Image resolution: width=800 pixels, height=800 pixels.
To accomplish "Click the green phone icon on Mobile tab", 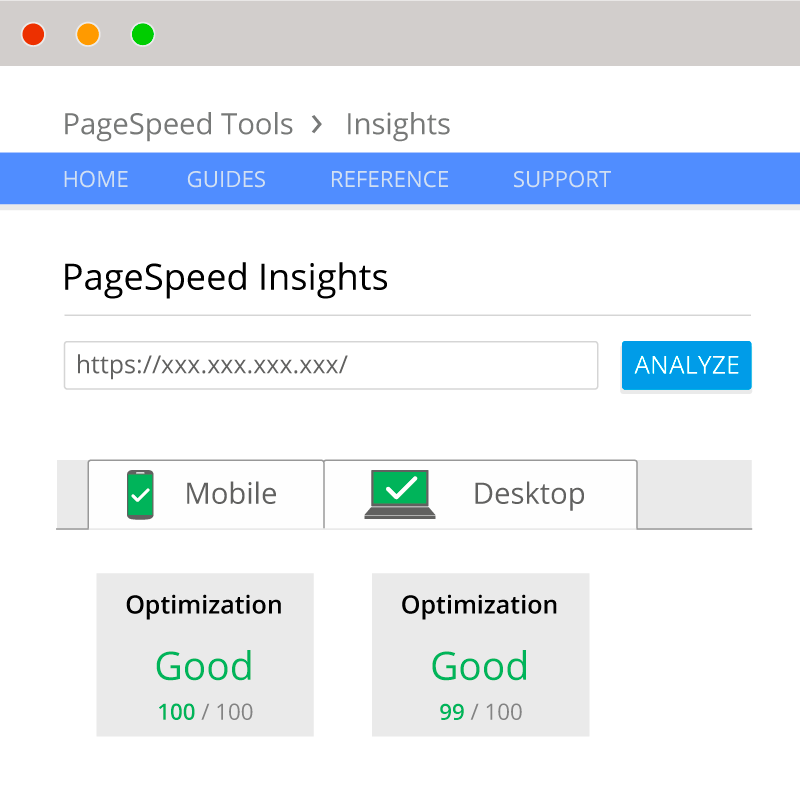I will 140,494.
